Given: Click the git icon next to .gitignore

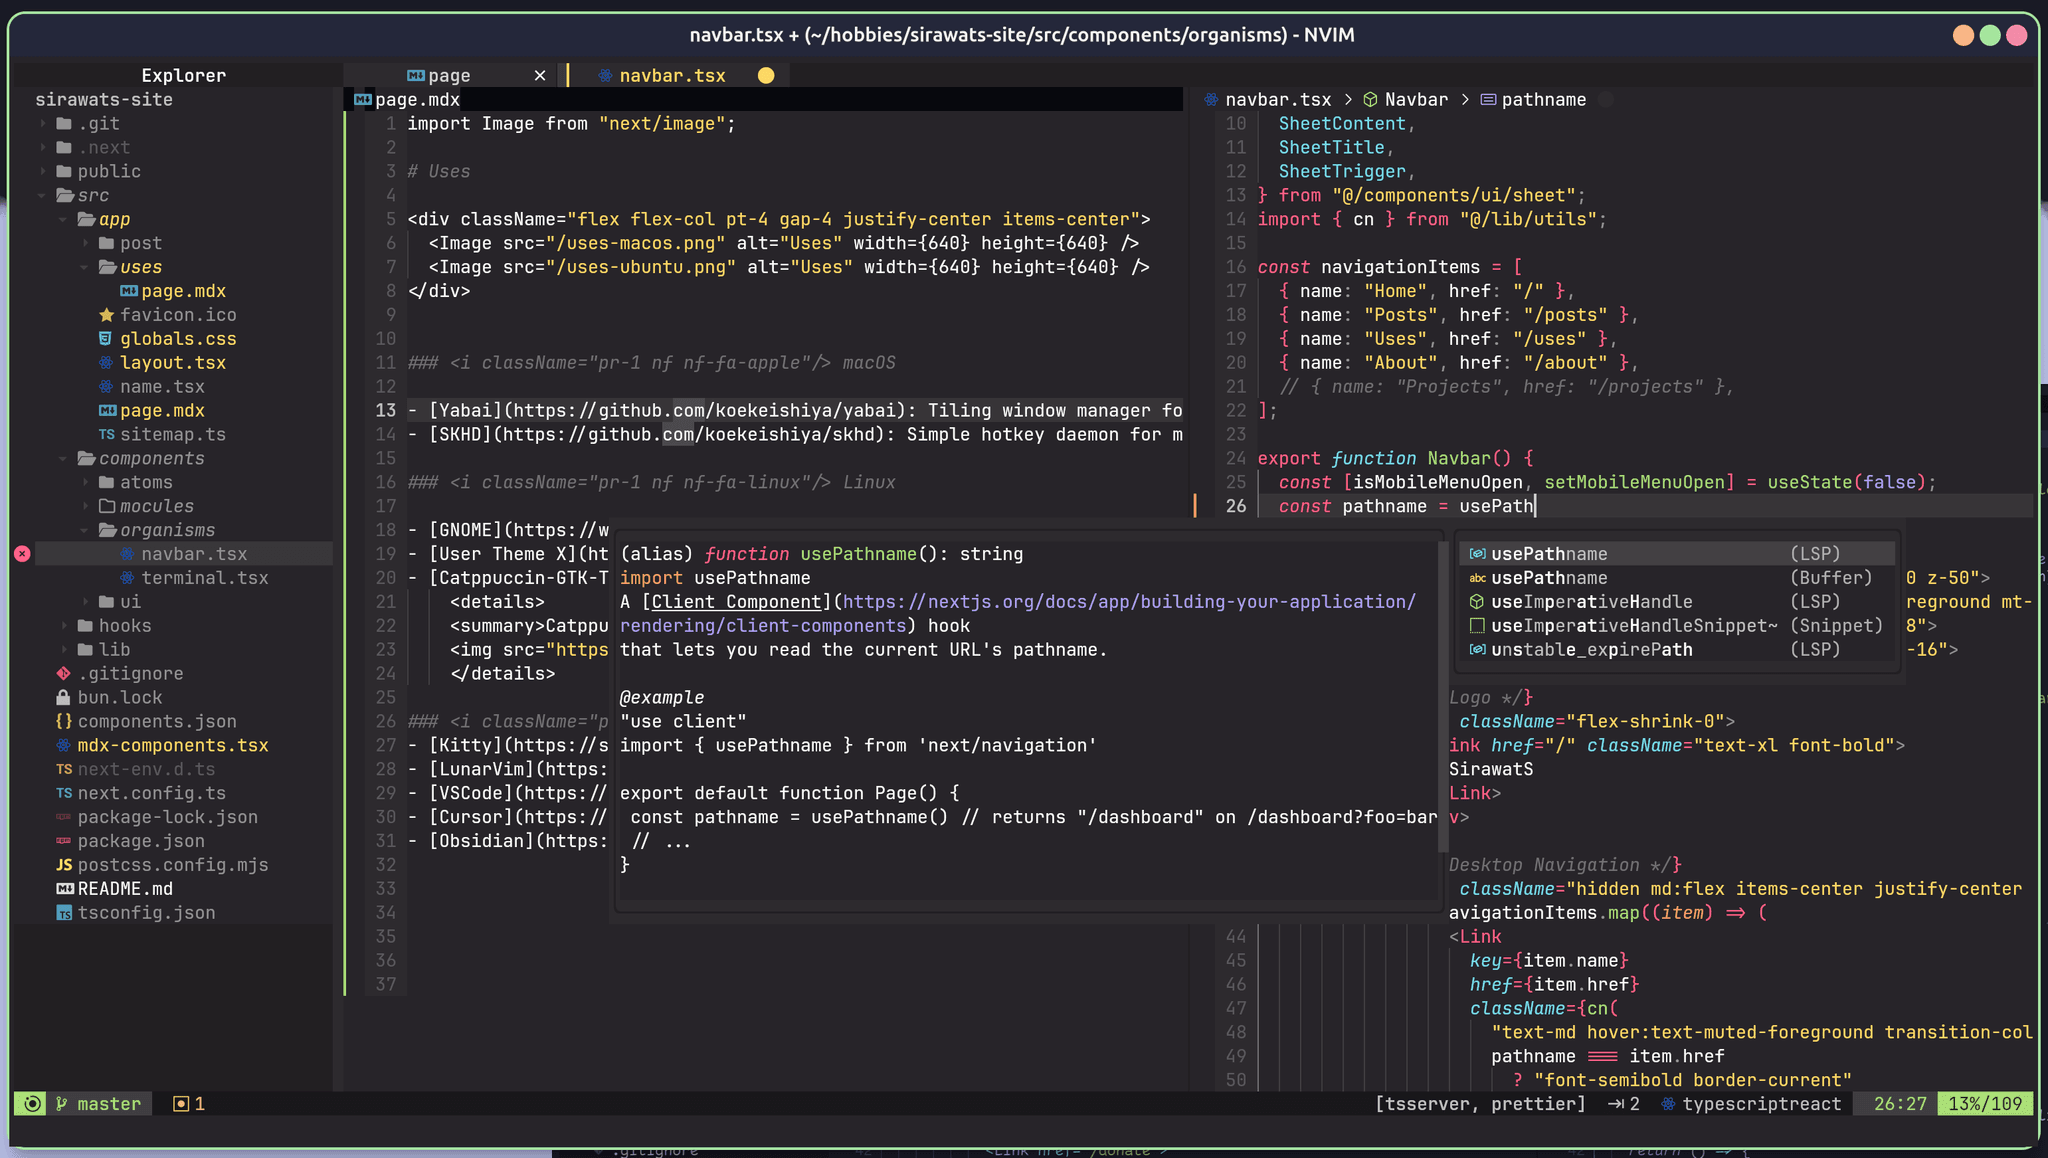Looking at the screenshot, I should coord(64,674).
